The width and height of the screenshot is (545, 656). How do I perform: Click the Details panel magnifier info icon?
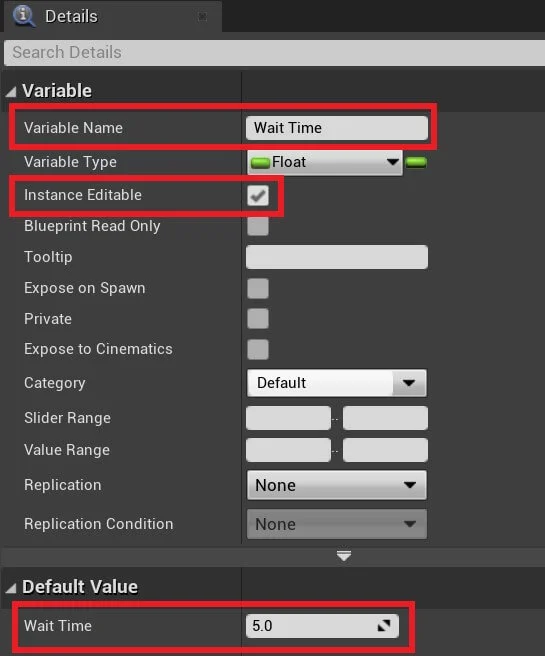coord(23,16)
